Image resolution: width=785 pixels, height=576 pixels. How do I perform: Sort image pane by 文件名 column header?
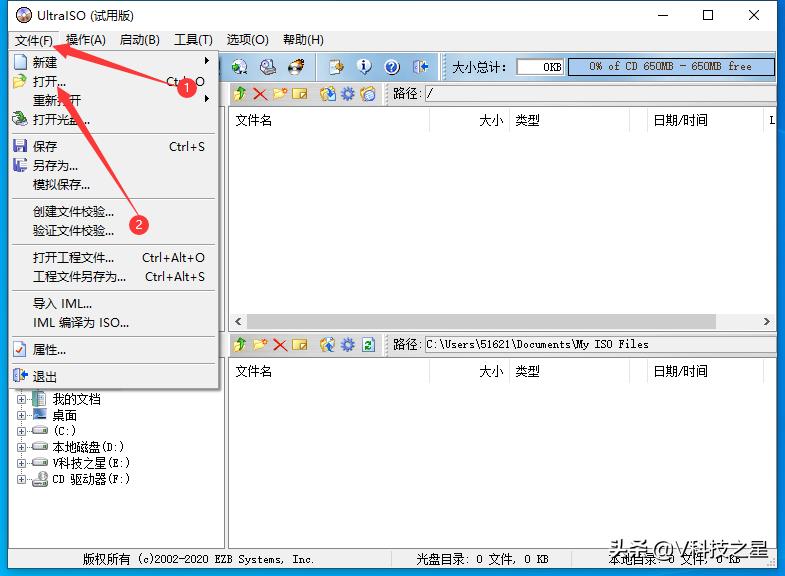tap(329, 120)
